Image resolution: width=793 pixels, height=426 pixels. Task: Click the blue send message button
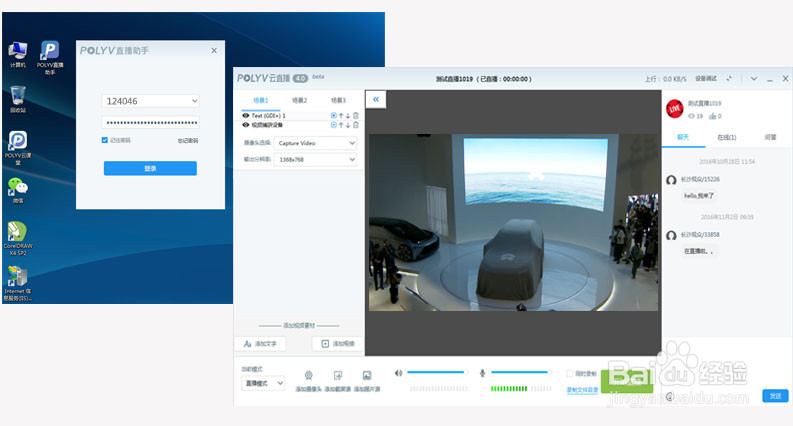pyautogui.click(x=775, y=396)
